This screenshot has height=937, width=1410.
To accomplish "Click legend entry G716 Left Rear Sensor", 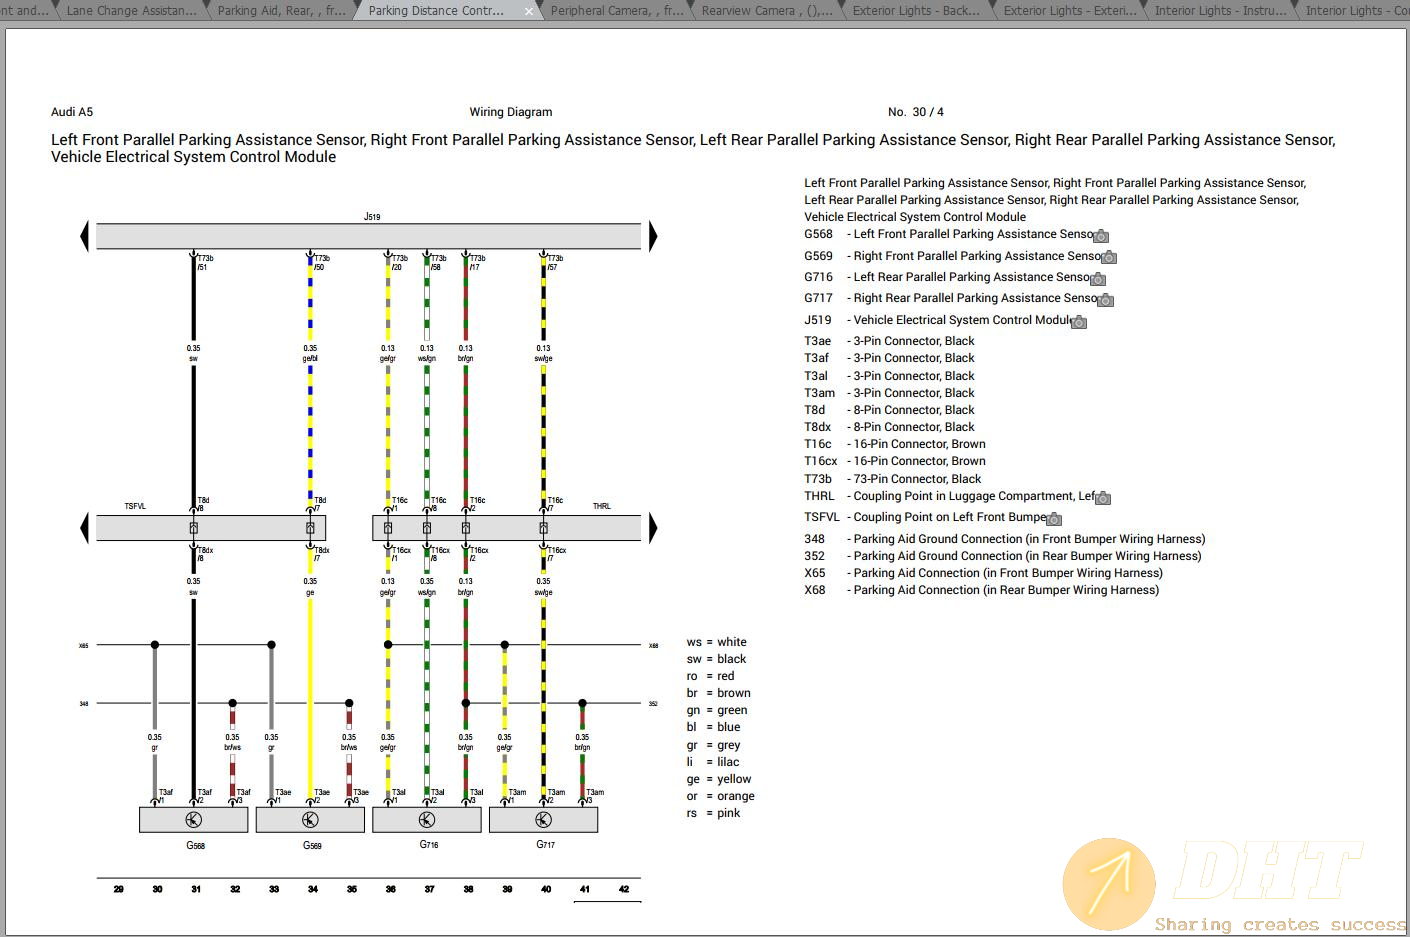I will pyautogui.click(x=948, y=277).
